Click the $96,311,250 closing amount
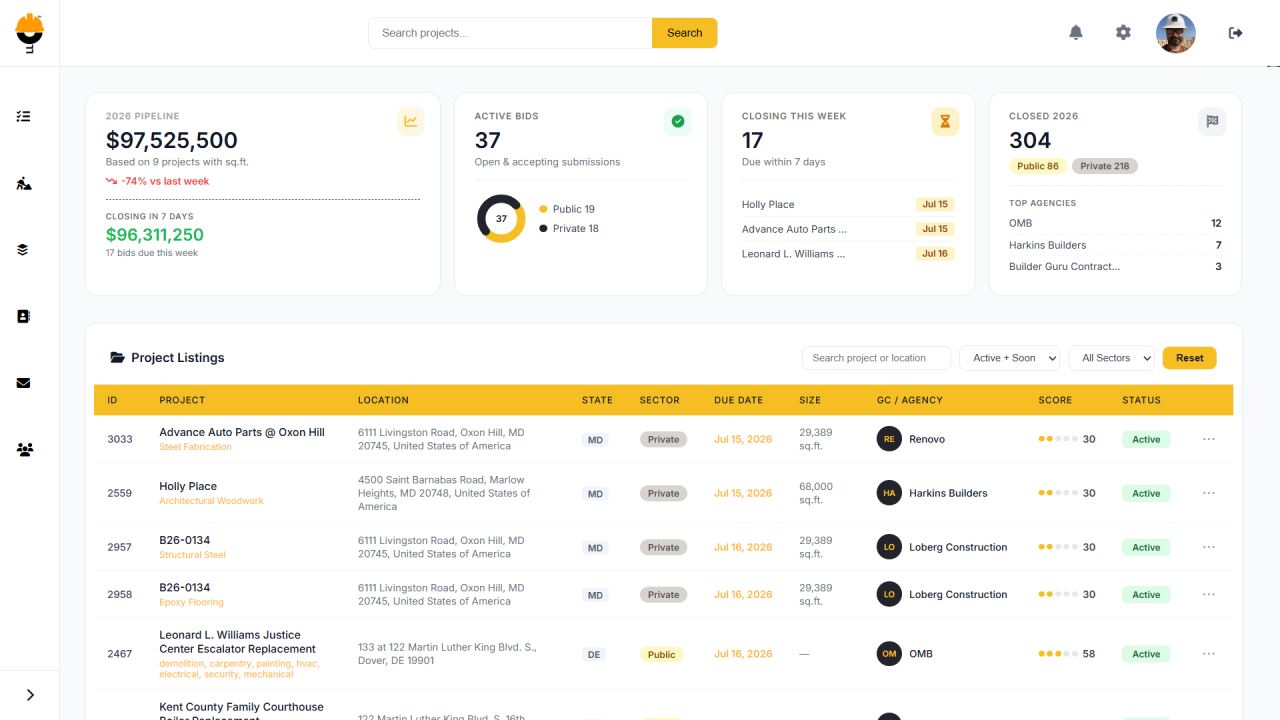 coord(155,235)
